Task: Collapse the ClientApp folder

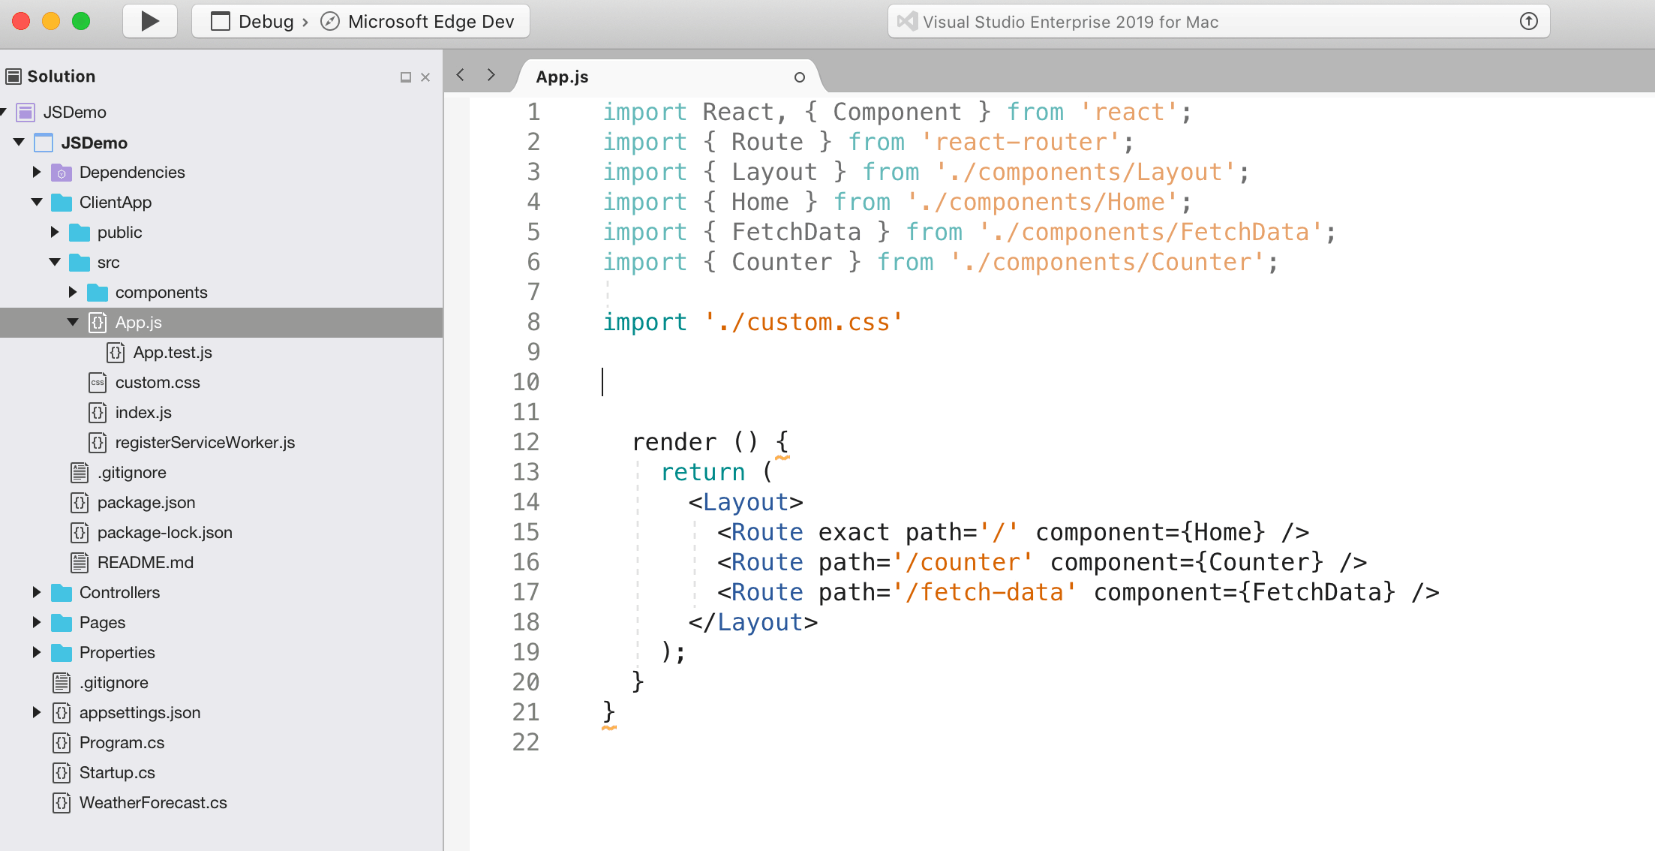Action: (37, 202)
